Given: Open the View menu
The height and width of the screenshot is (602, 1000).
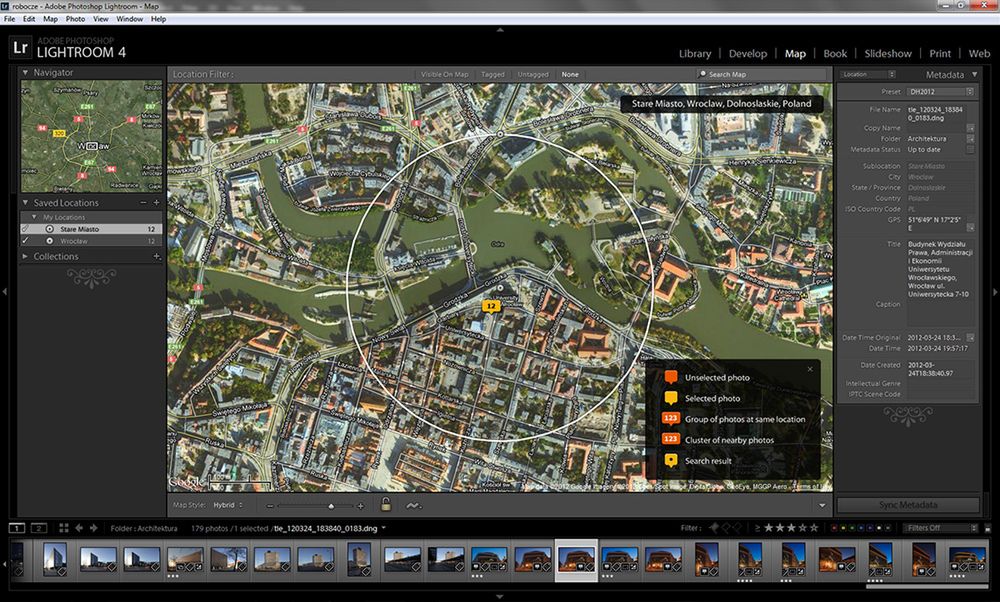Looking at the screenshot, I should coord(101,19).
